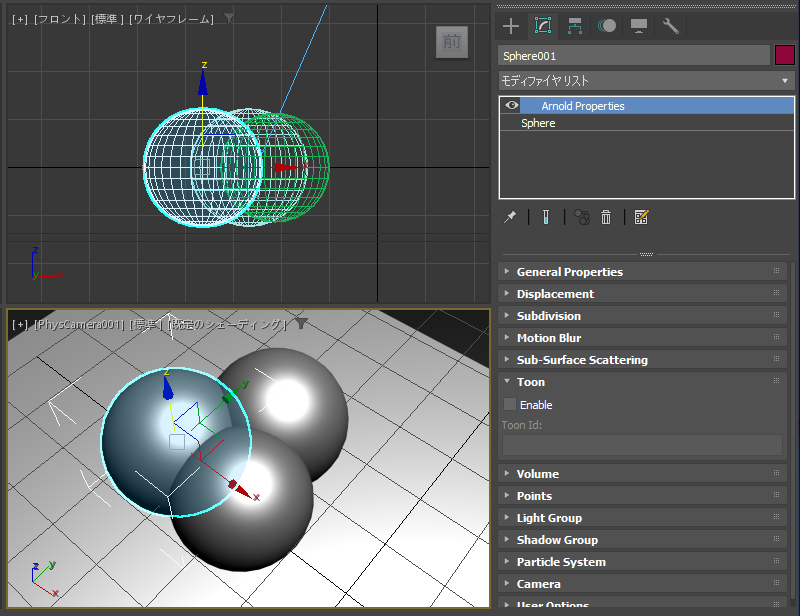
Task: Switch to the Modify panel tab
Action: [x=543, y=26]
